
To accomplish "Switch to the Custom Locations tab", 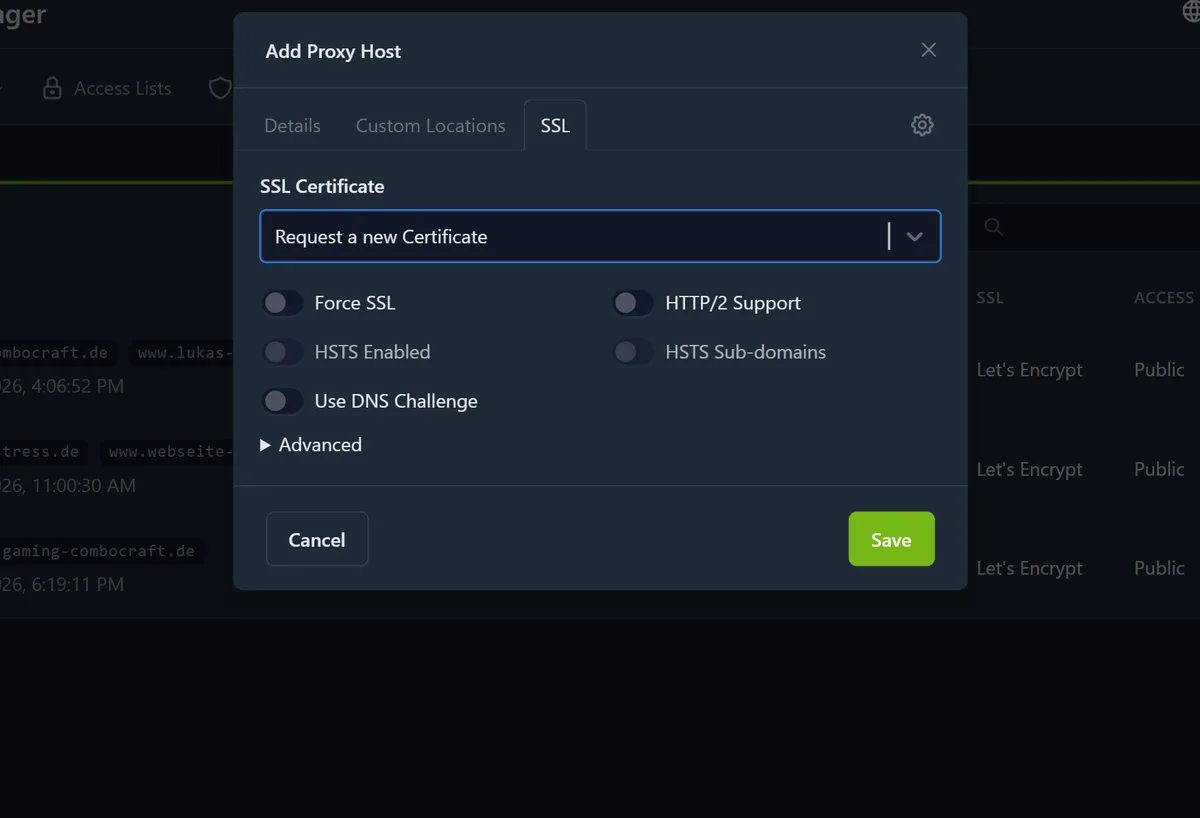I will [431, 126].
